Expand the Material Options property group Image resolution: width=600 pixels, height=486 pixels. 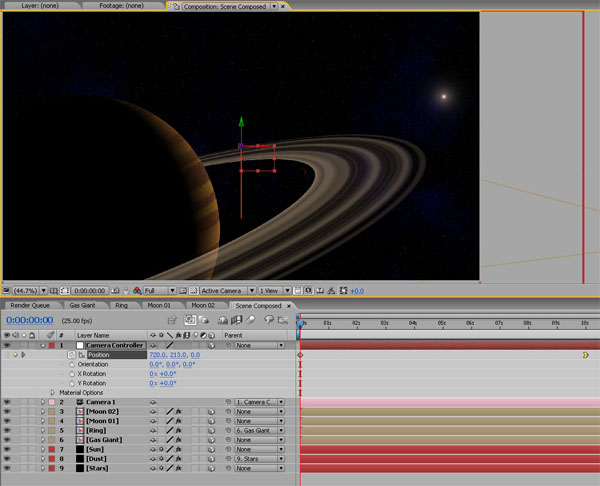(52, 393)
